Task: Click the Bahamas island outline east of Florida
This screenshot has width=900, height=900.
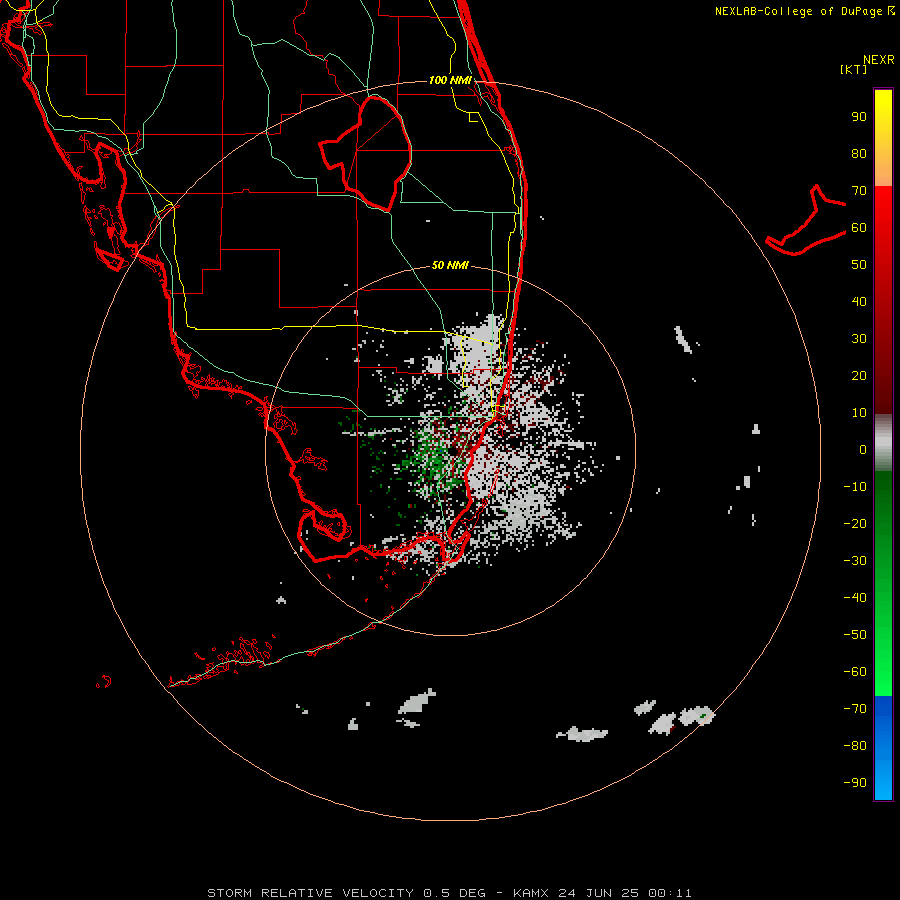Action: (x=806, y=220)
